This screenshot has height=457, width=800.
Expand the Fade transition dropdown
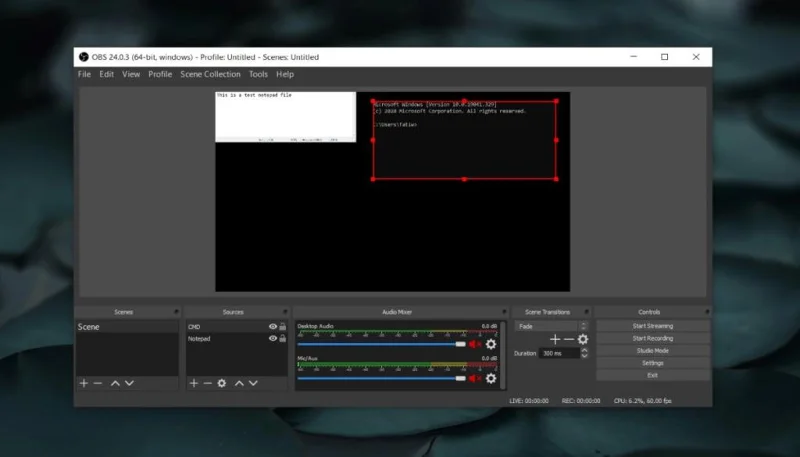point(583,326)
